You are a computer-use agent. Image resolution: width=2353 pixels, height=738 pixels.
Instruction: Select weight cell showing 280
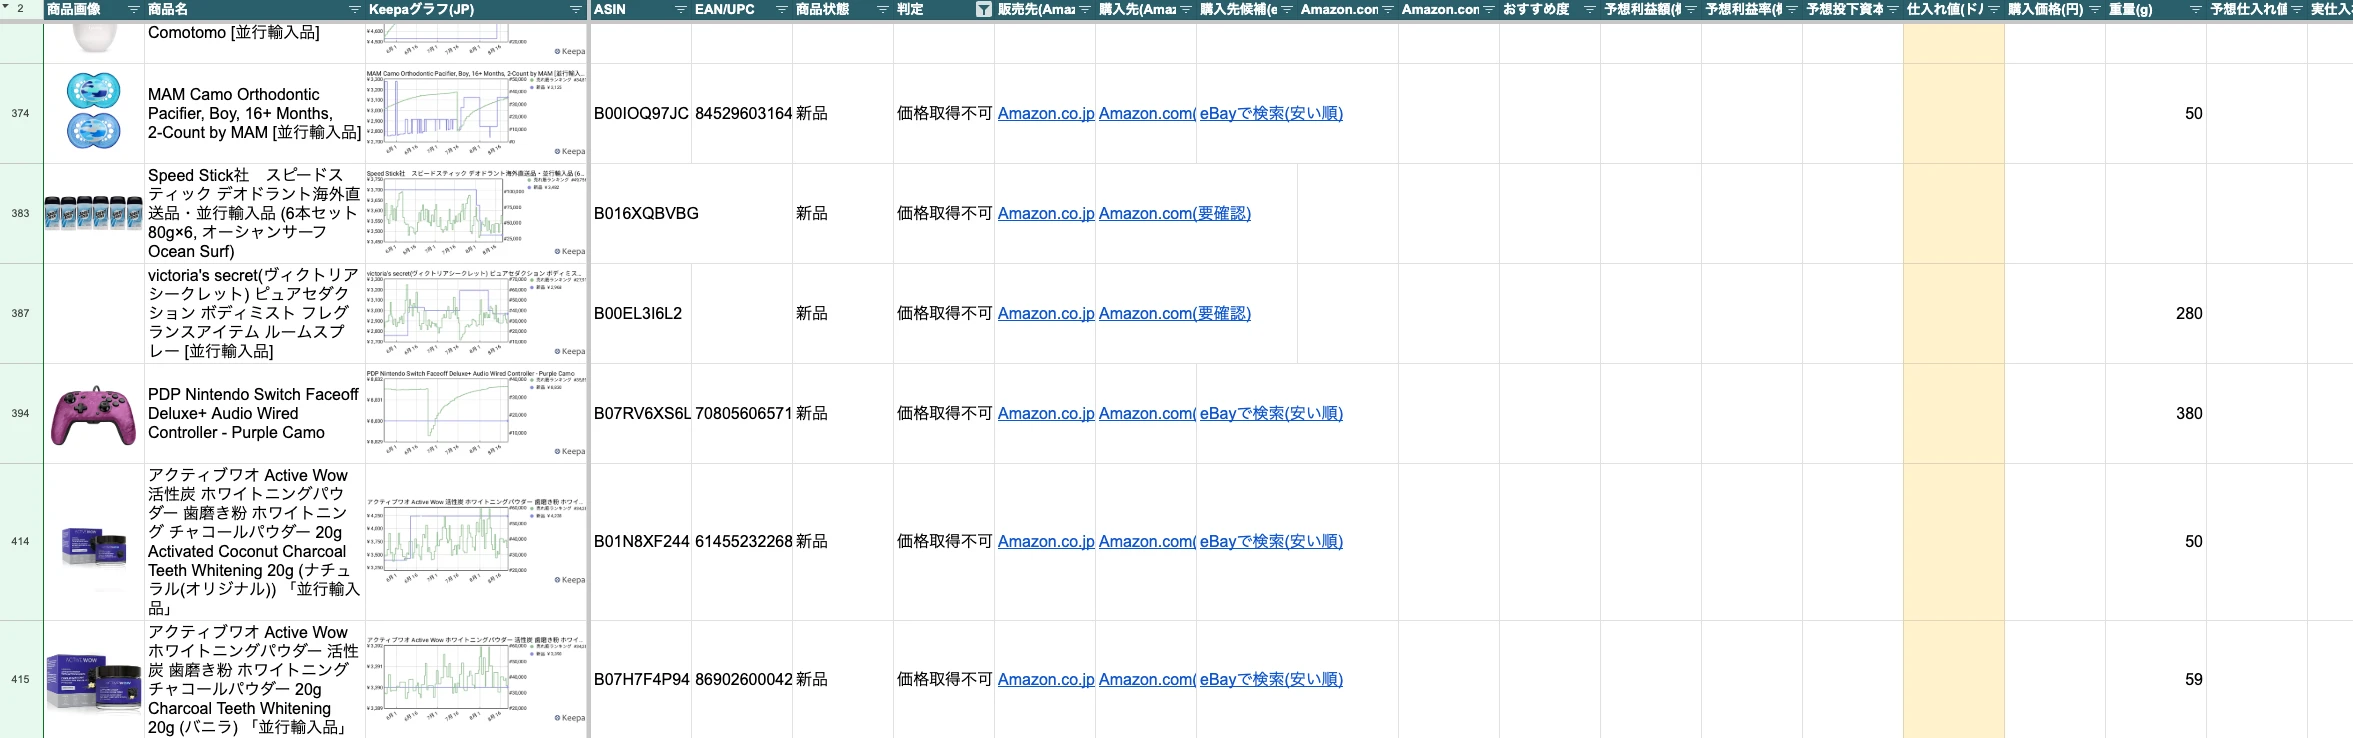[x=2156, y=314]
